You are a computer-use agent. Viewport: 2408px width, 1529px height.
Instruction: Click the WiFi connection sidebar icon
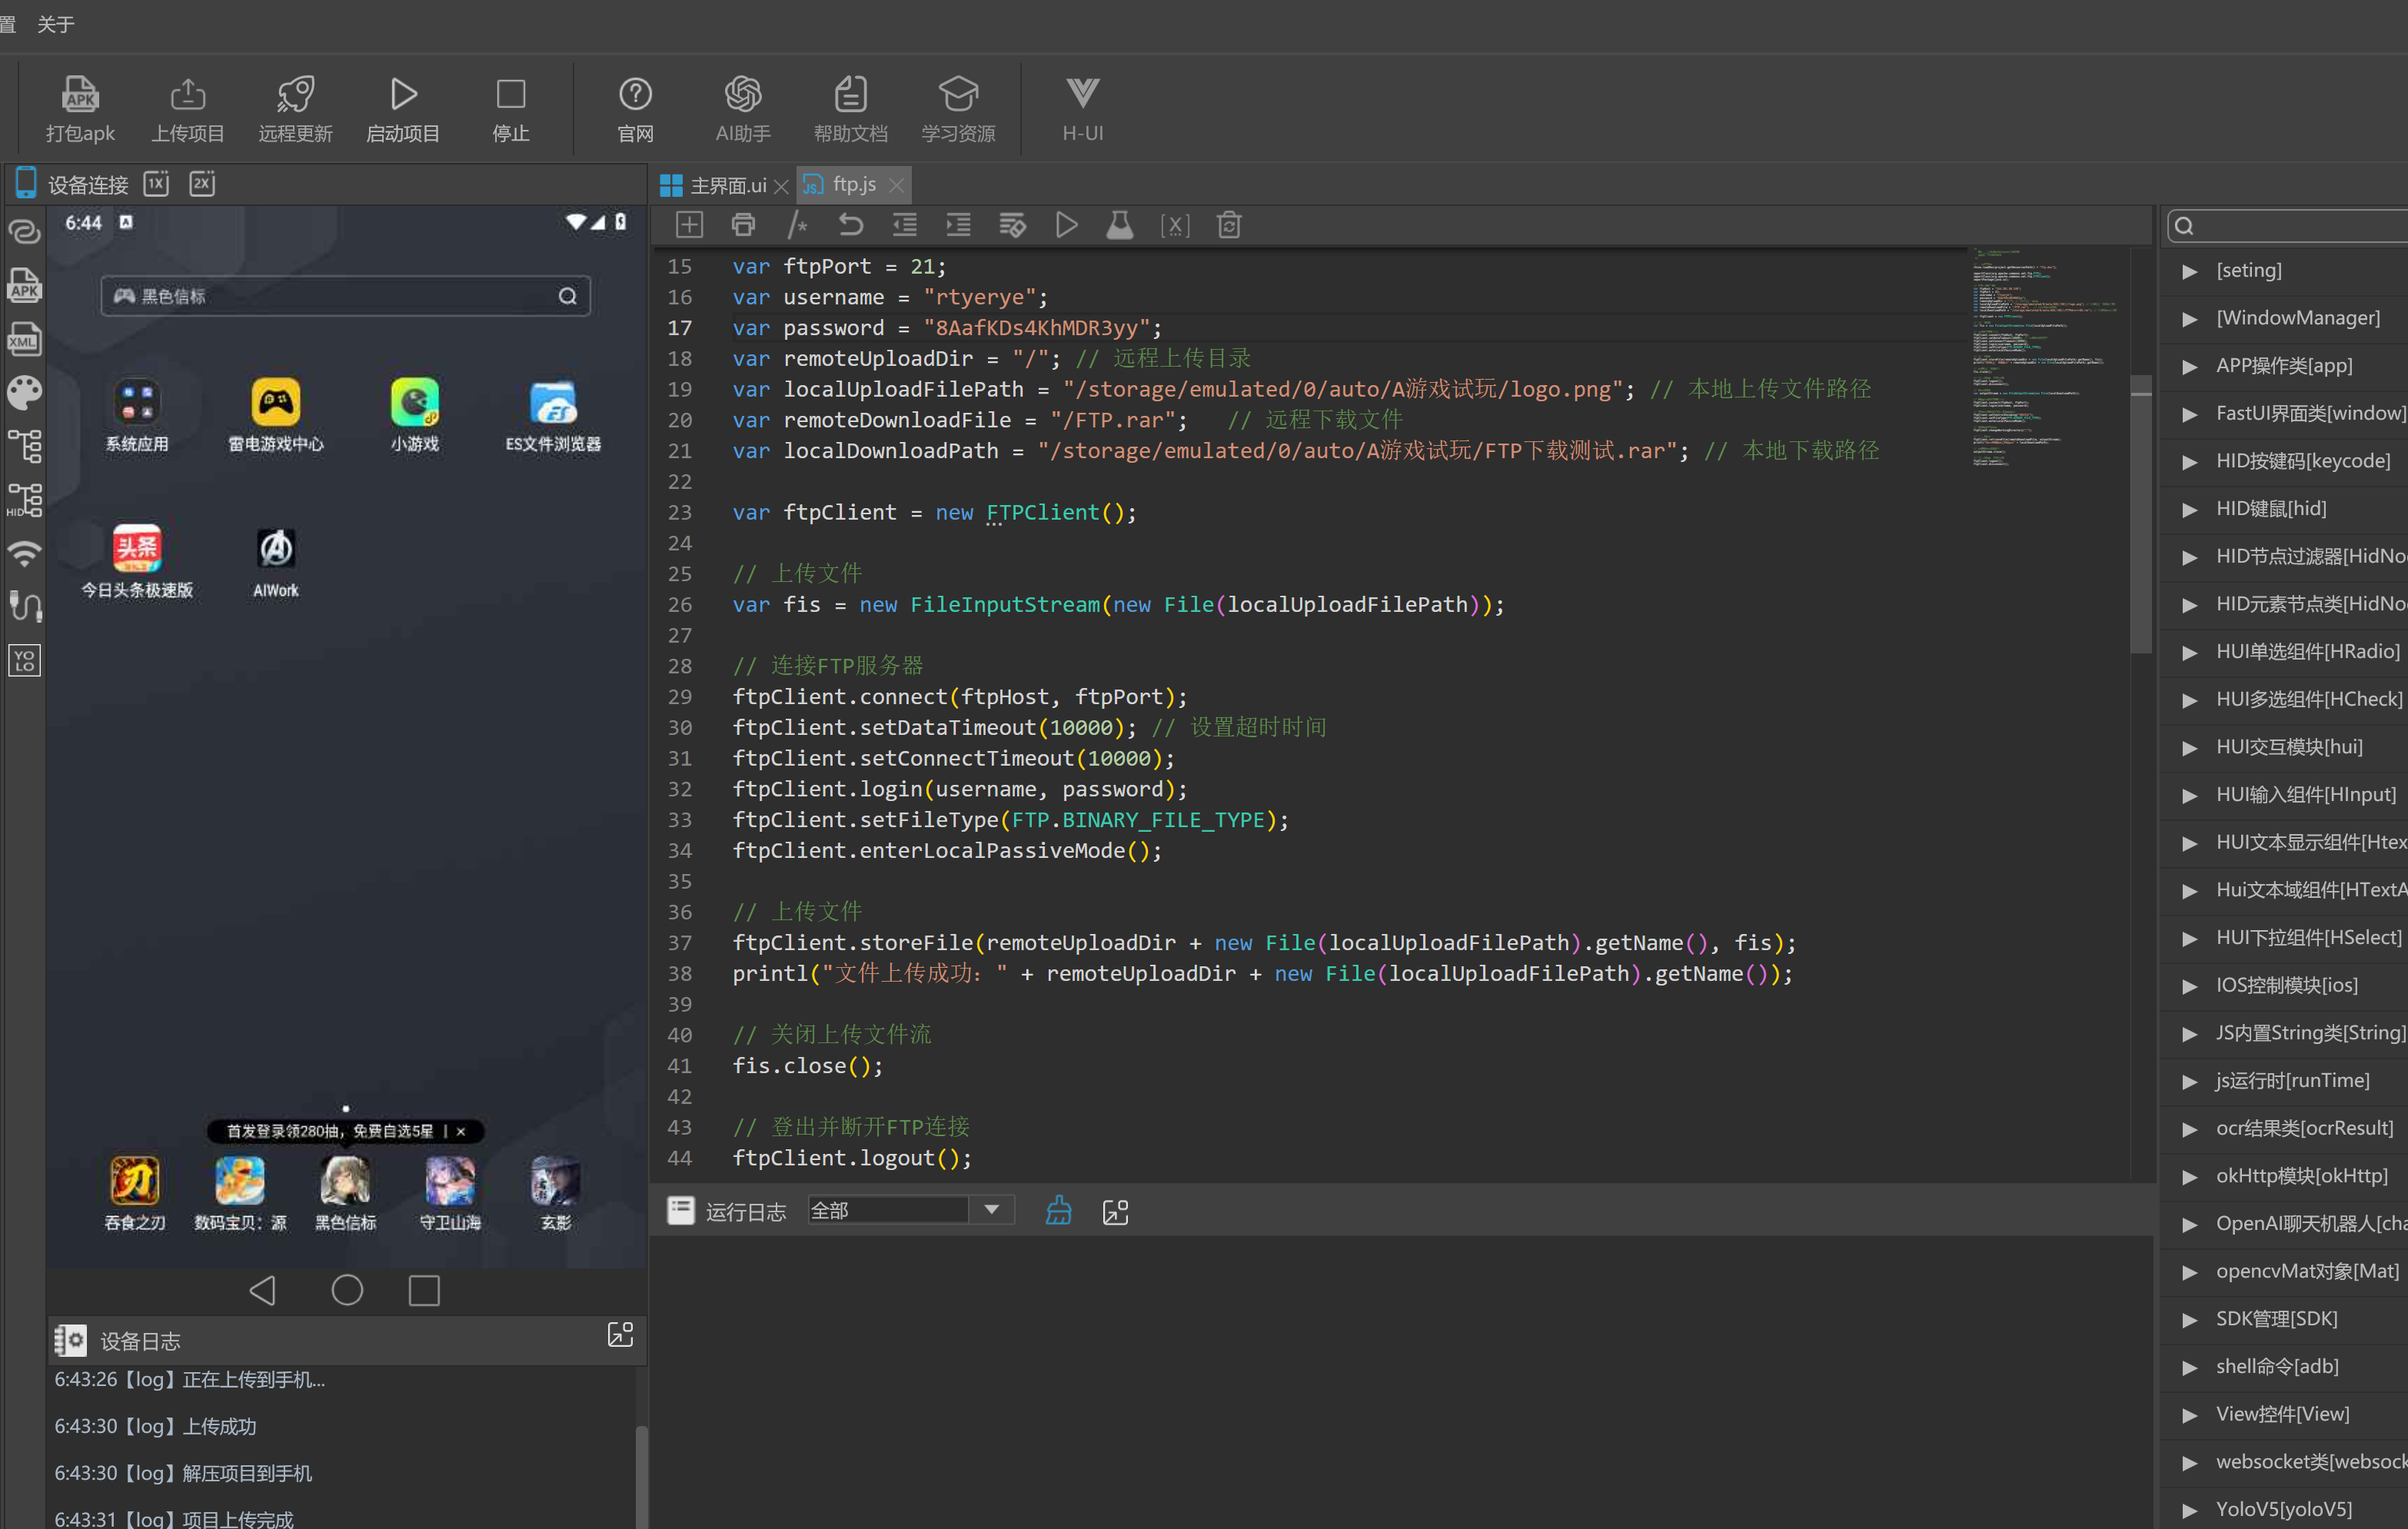click(24, 553)
